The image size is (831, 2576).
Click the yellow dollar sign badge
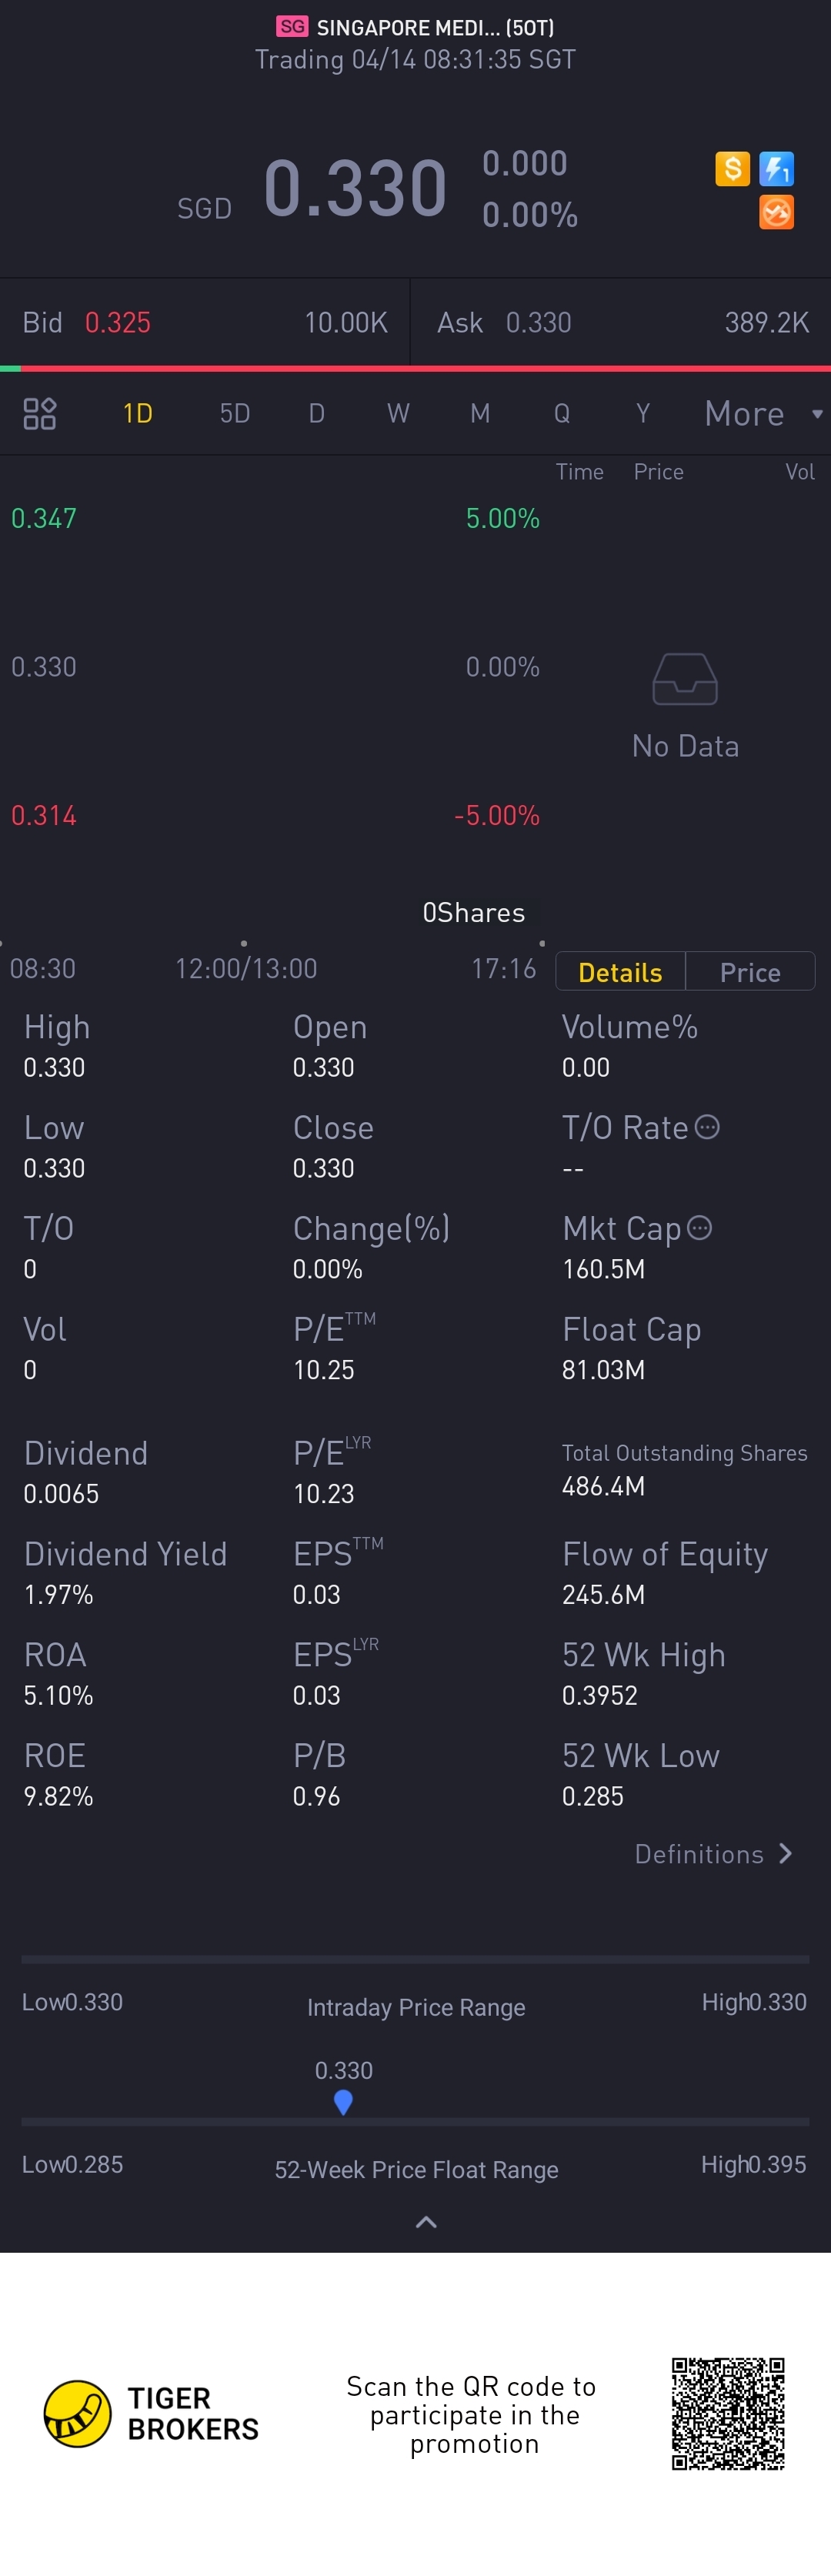pyautogui.click(x=732, y=169)
